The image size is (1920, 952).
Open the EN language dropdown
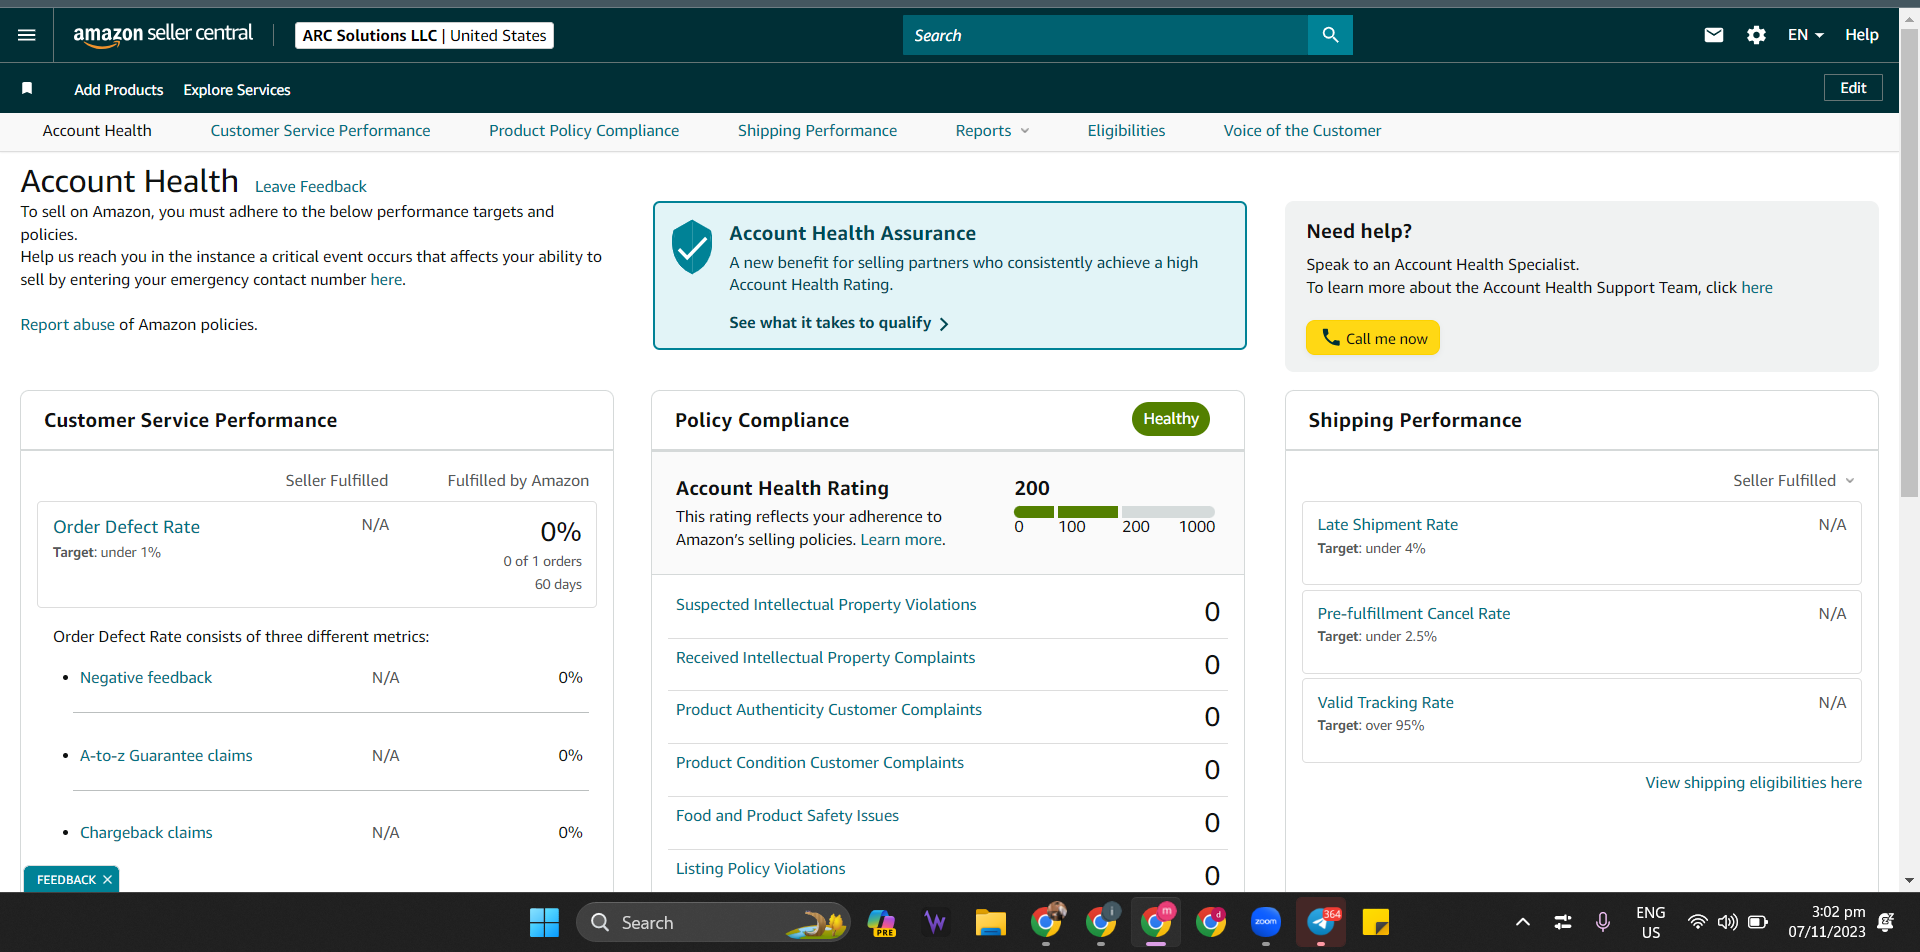[x=1806, y=35]
